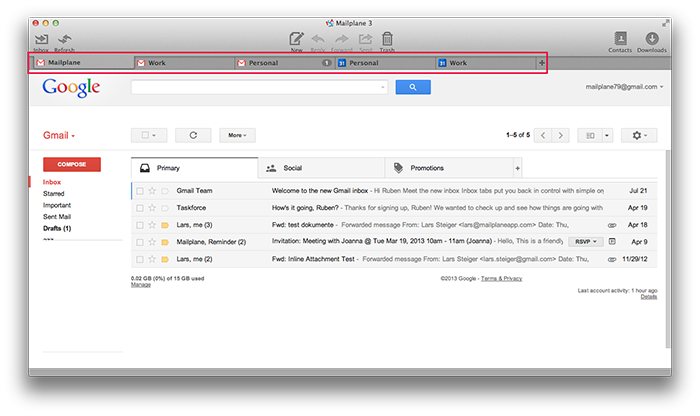Click the Forward toolbar arrow
Screen dimensions: 700x416
point(342,39)
